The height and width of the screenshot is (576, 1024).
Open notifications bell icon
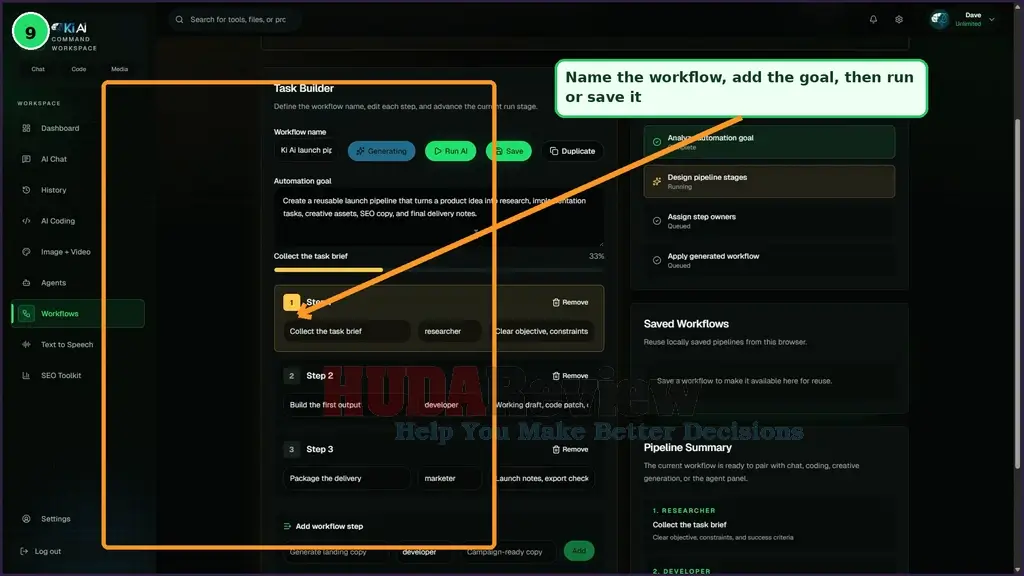pos(873,20)
